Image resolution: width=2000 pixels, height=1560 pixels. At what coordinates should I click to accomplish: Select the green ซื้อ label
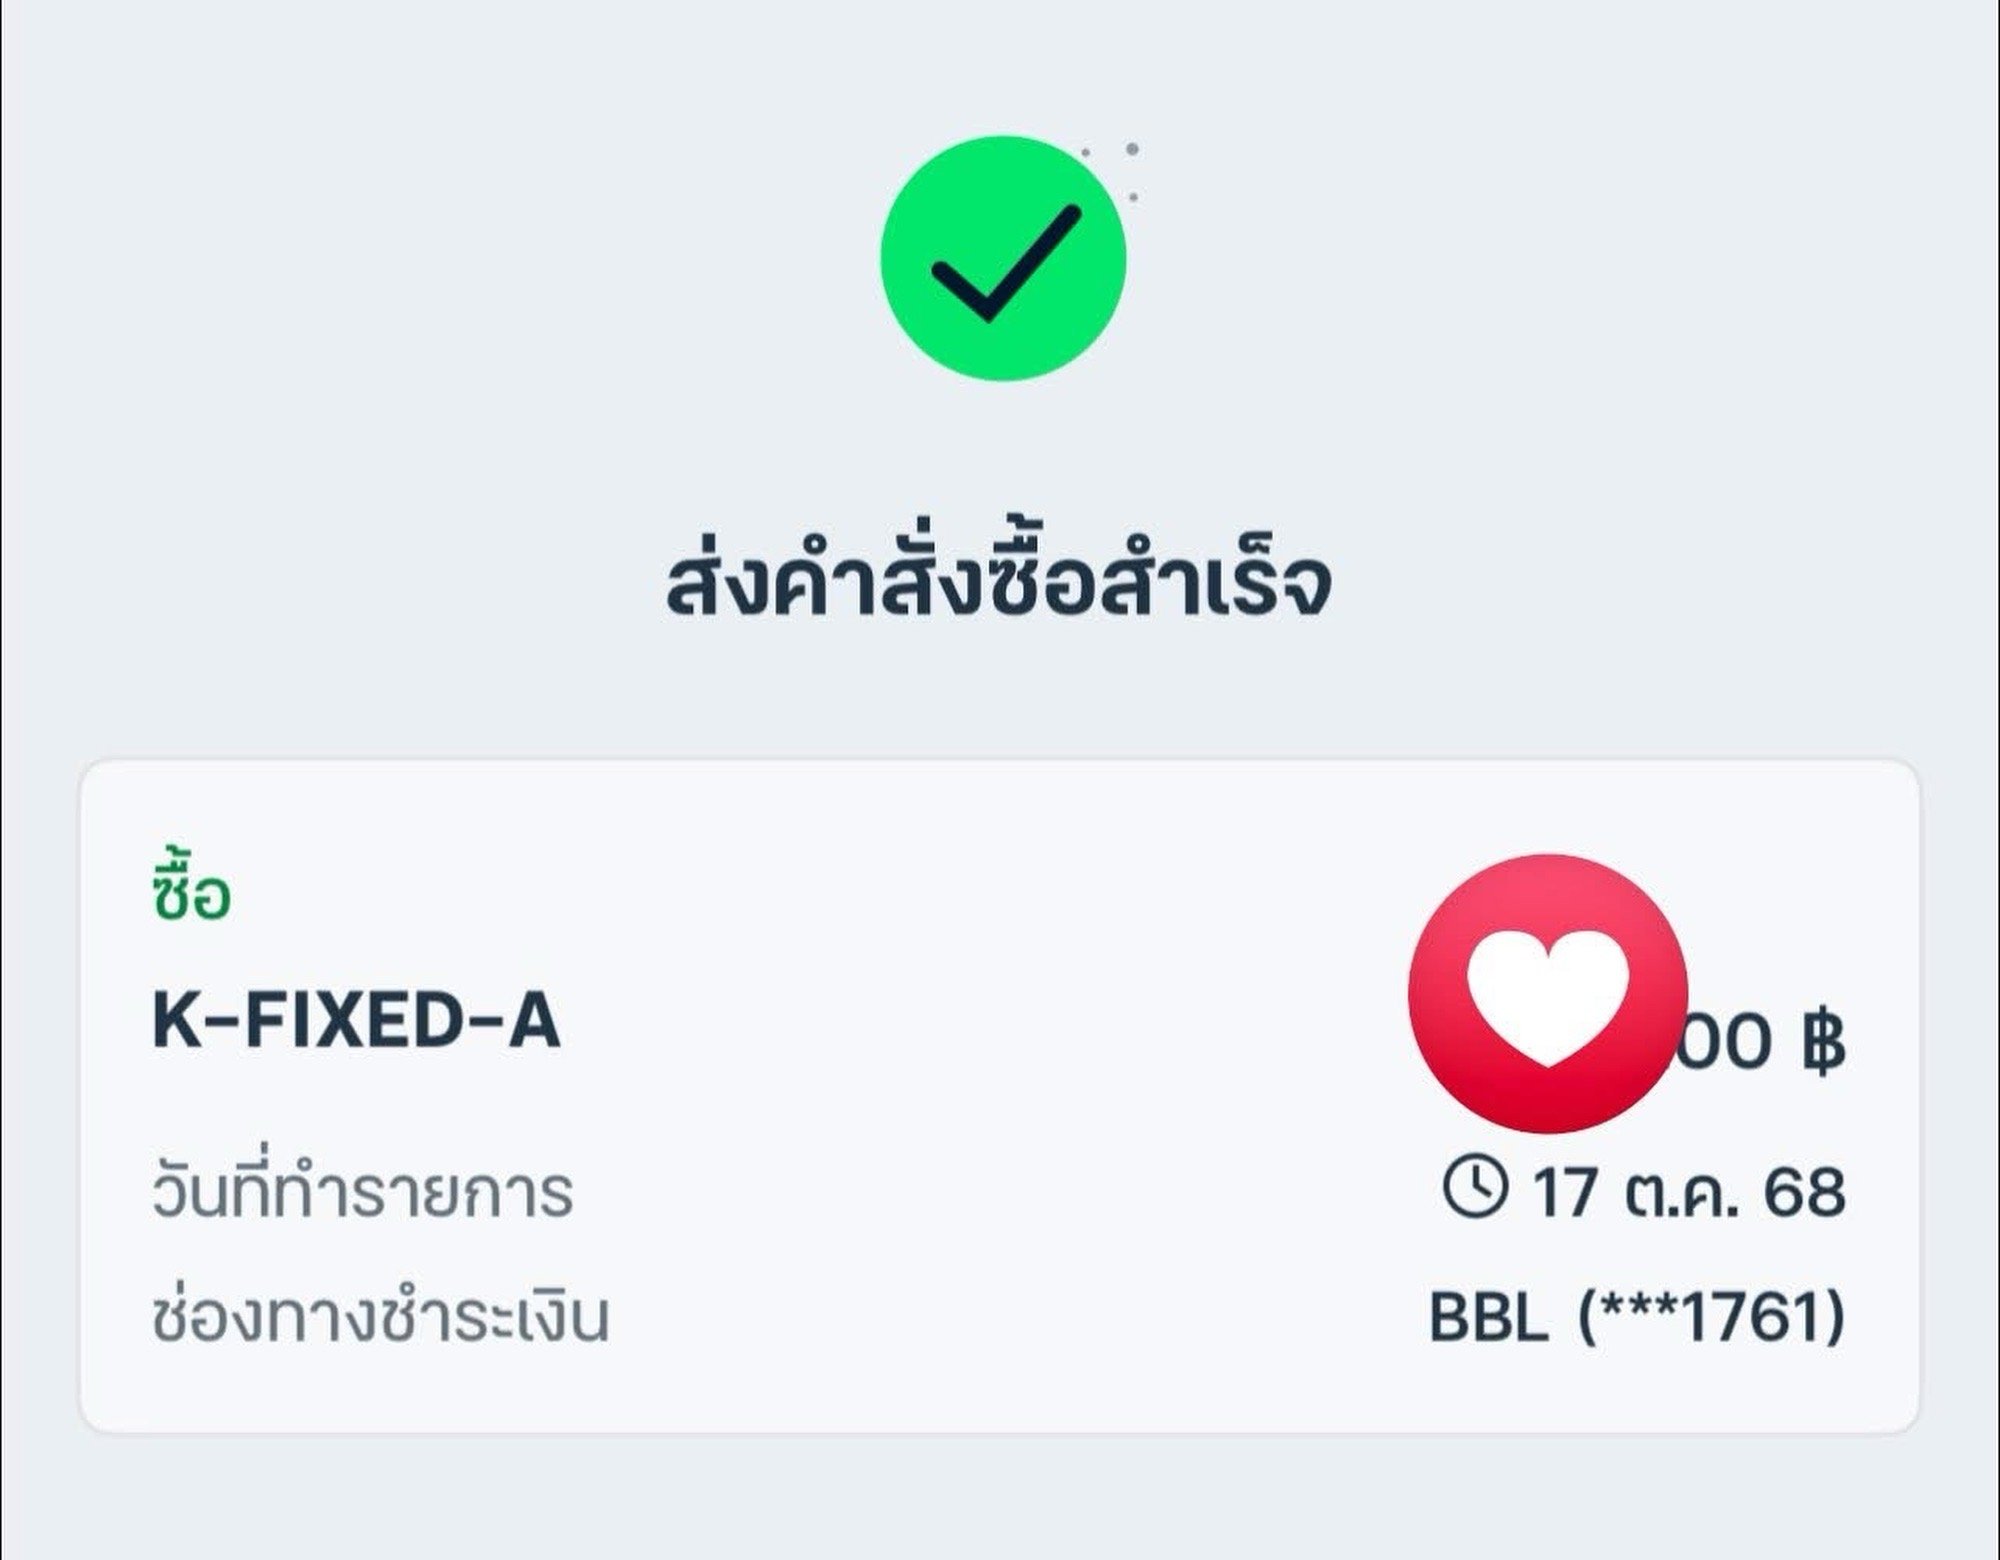[x=192, y=892]
